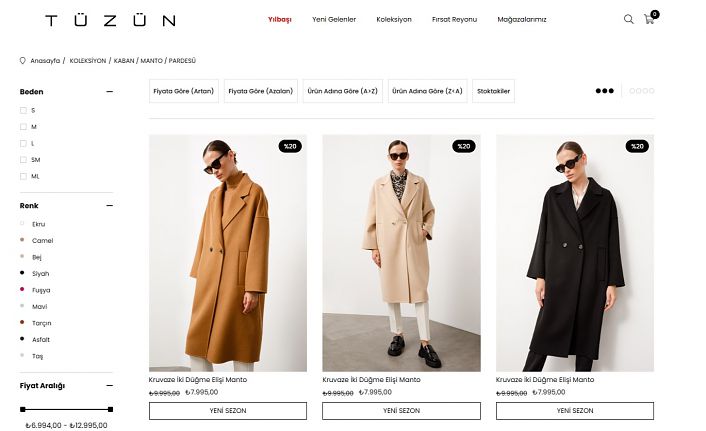706x431 pixels.
Task: Filter by Stoktakiler button
Action: coord(493,91)
